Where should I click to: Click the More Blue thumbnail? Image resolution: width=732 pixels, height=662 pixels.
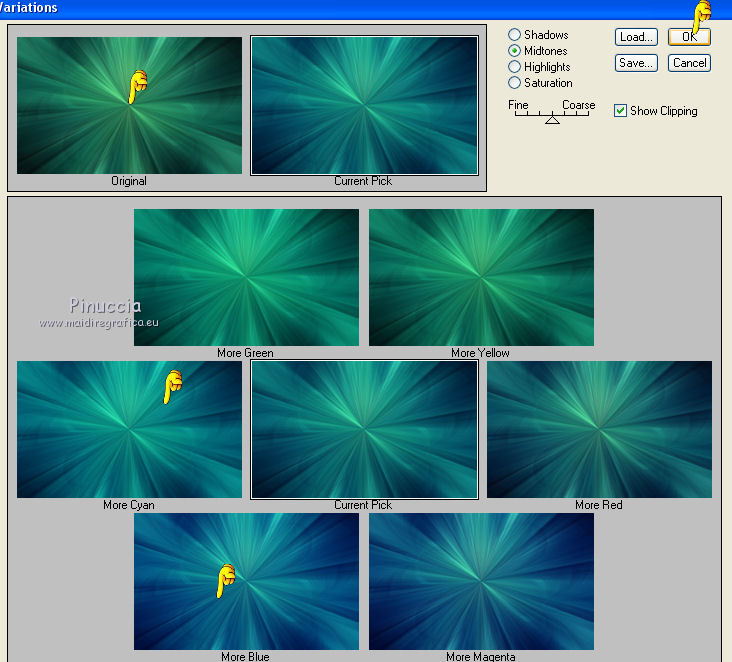(x=246, y=581)
